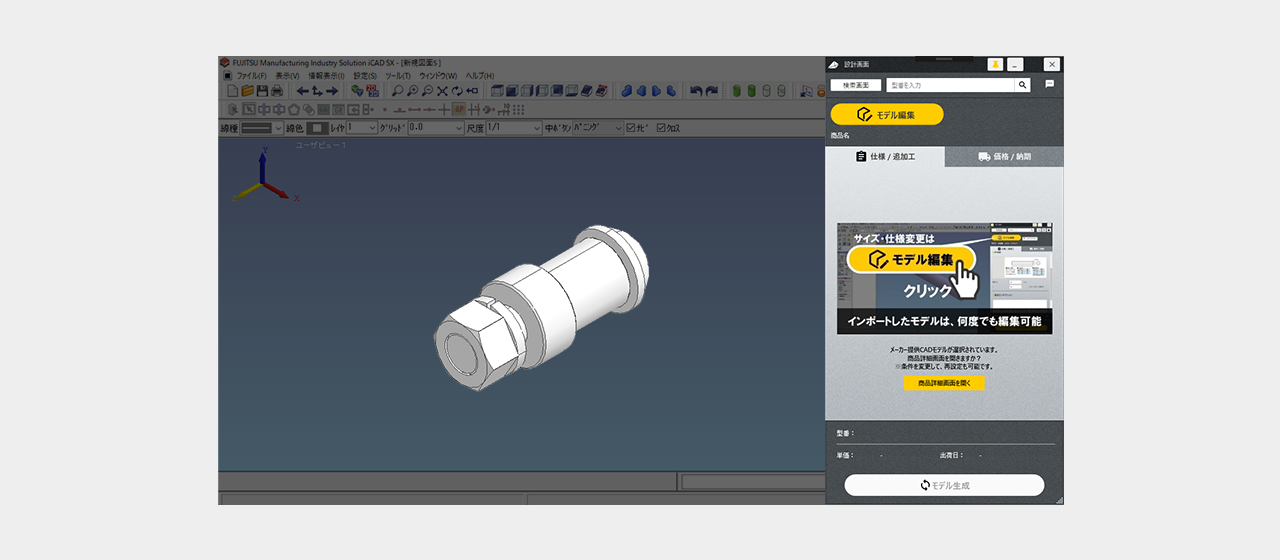Screen dimensions: 1280x560
Task: Toggle the ｸﾛｽ checkbox
Action: click(660, 128)
